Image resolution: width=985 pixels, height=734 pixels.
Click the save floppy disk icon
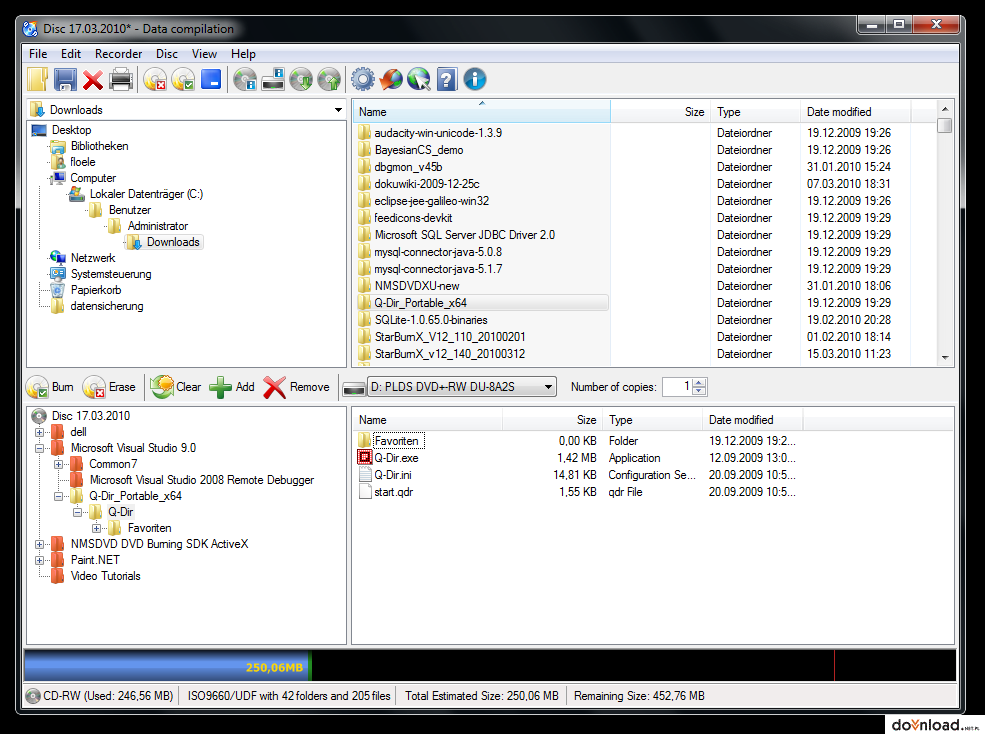tap(65, 80)
